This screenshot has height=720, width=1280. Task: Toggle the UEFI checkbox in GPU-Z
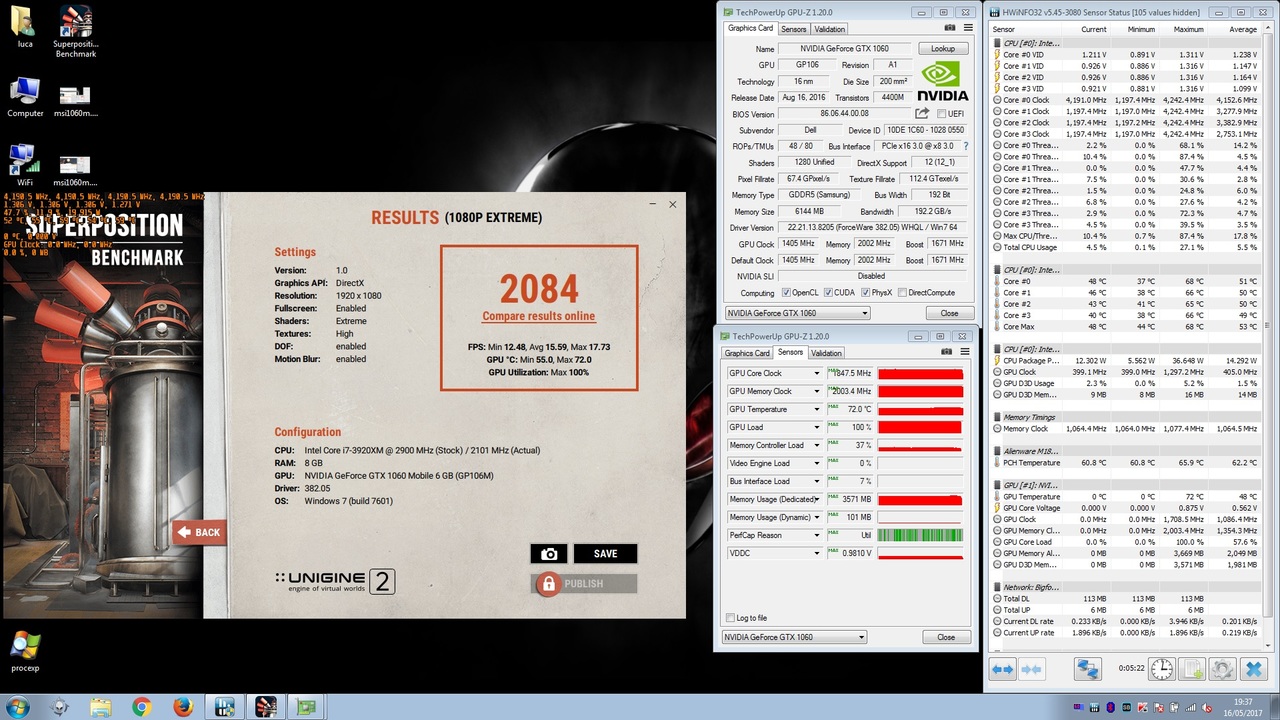[942, 114]
